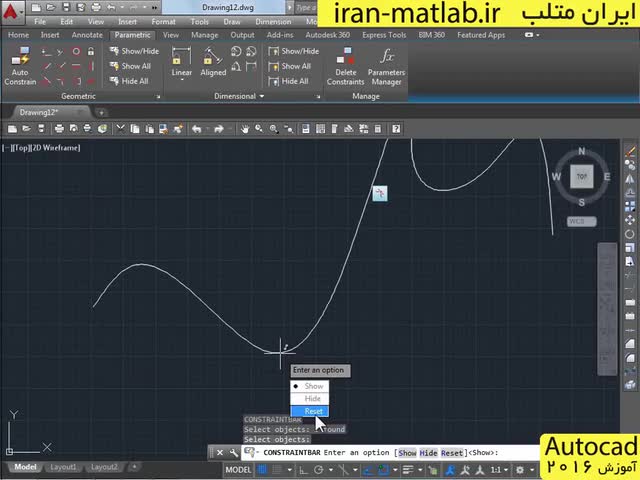Click the Cut scissors icon
640x480 pixels.
(x=120, y=129)
